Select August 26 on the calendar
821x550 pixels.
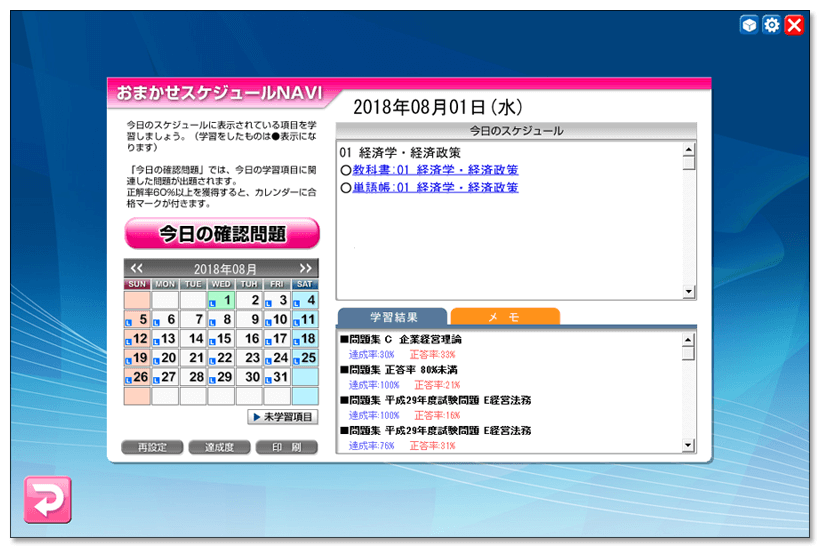pyautogui.click(x=137, y=377)
